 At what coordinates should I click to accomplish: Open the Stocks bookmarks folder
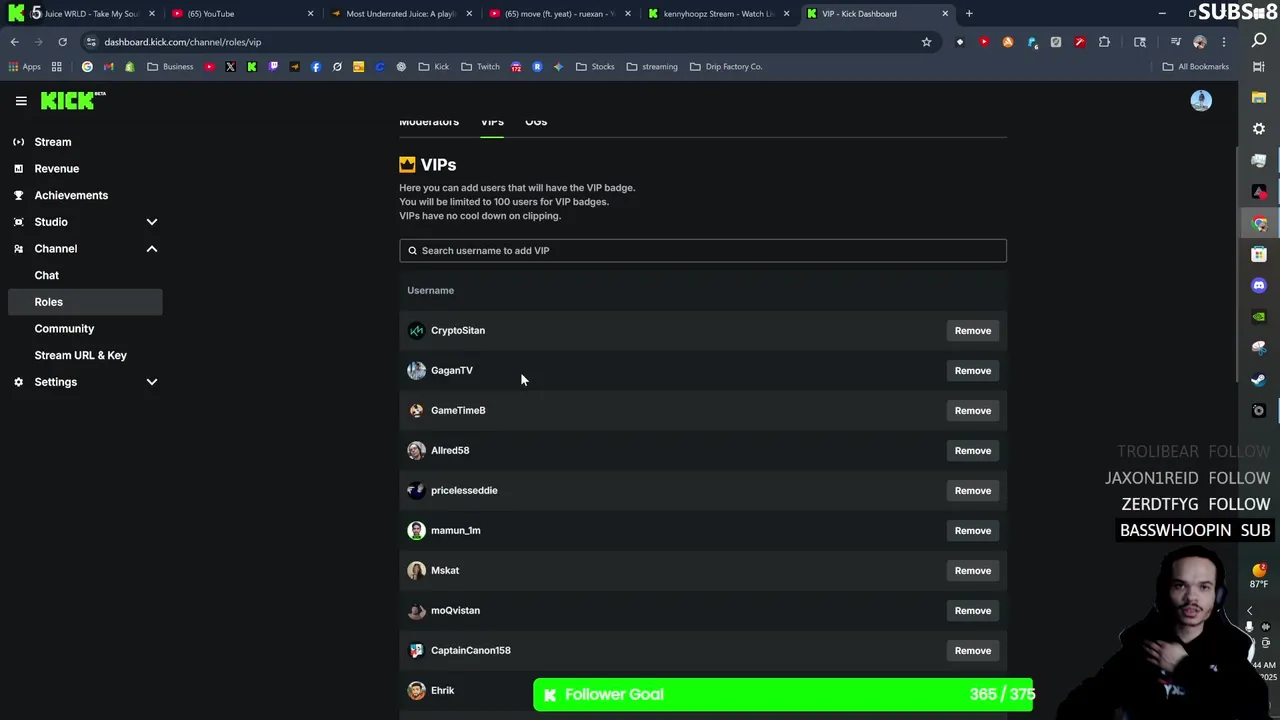pos(595,67)
